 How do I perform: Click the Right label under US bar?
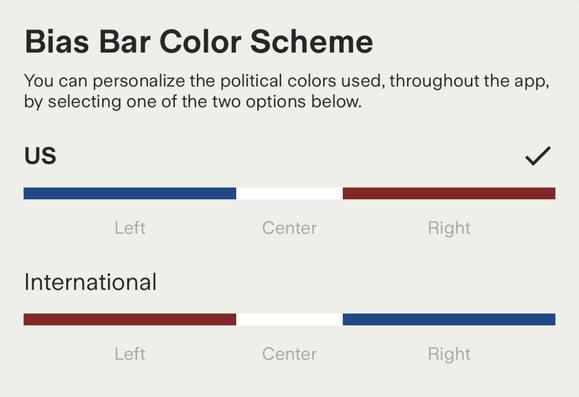[x=449, y=228]
